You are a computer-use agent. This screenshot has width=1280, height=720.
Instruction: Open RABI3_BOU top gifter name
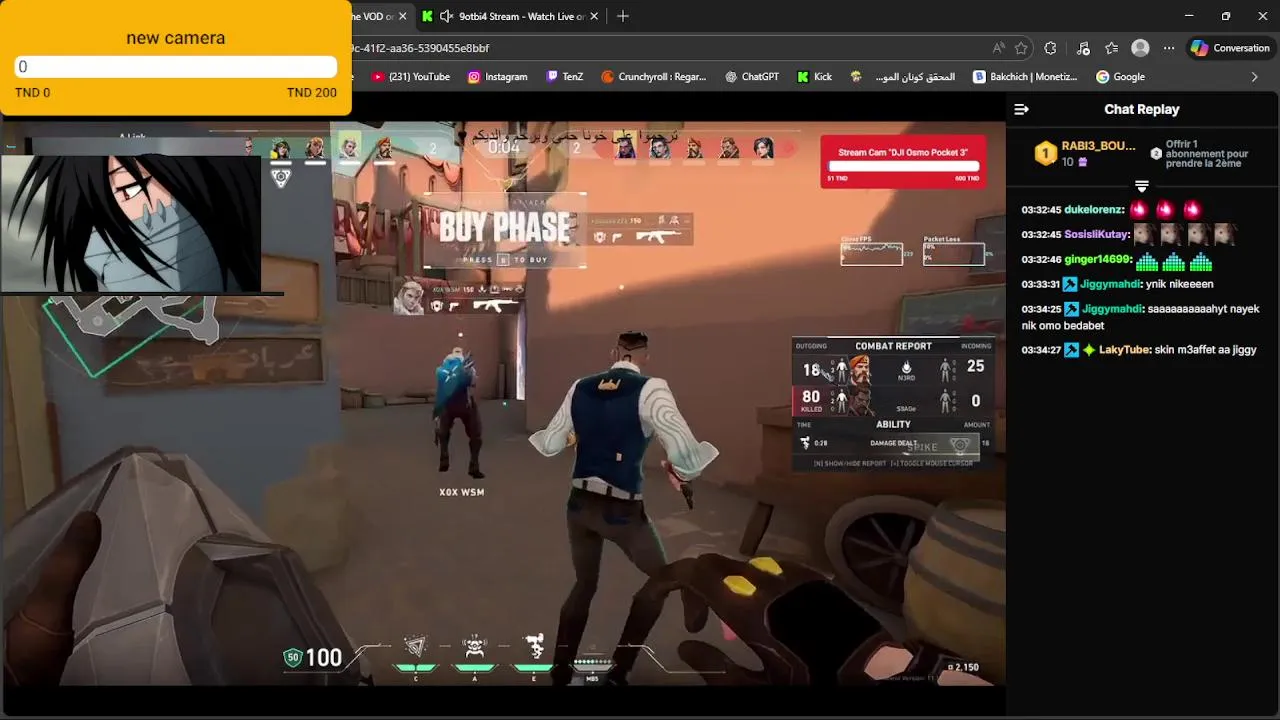(x=1098, y=146)
